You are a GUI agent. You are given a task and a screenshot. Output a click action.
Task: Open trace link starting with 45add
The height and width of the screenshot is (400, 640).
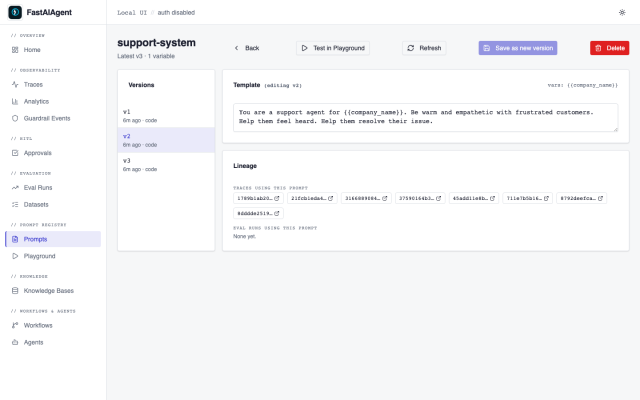474,198
